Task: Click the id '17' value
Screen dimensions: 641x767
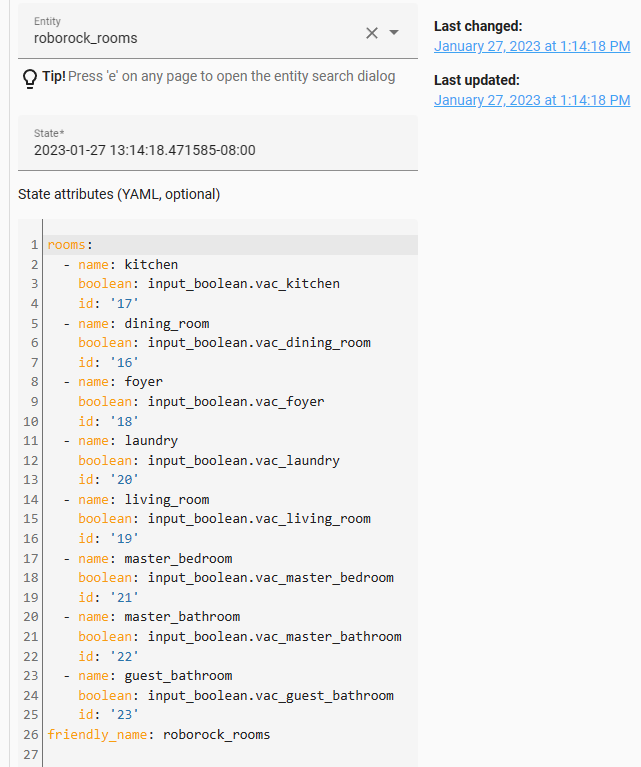Action: coord(124,304)
